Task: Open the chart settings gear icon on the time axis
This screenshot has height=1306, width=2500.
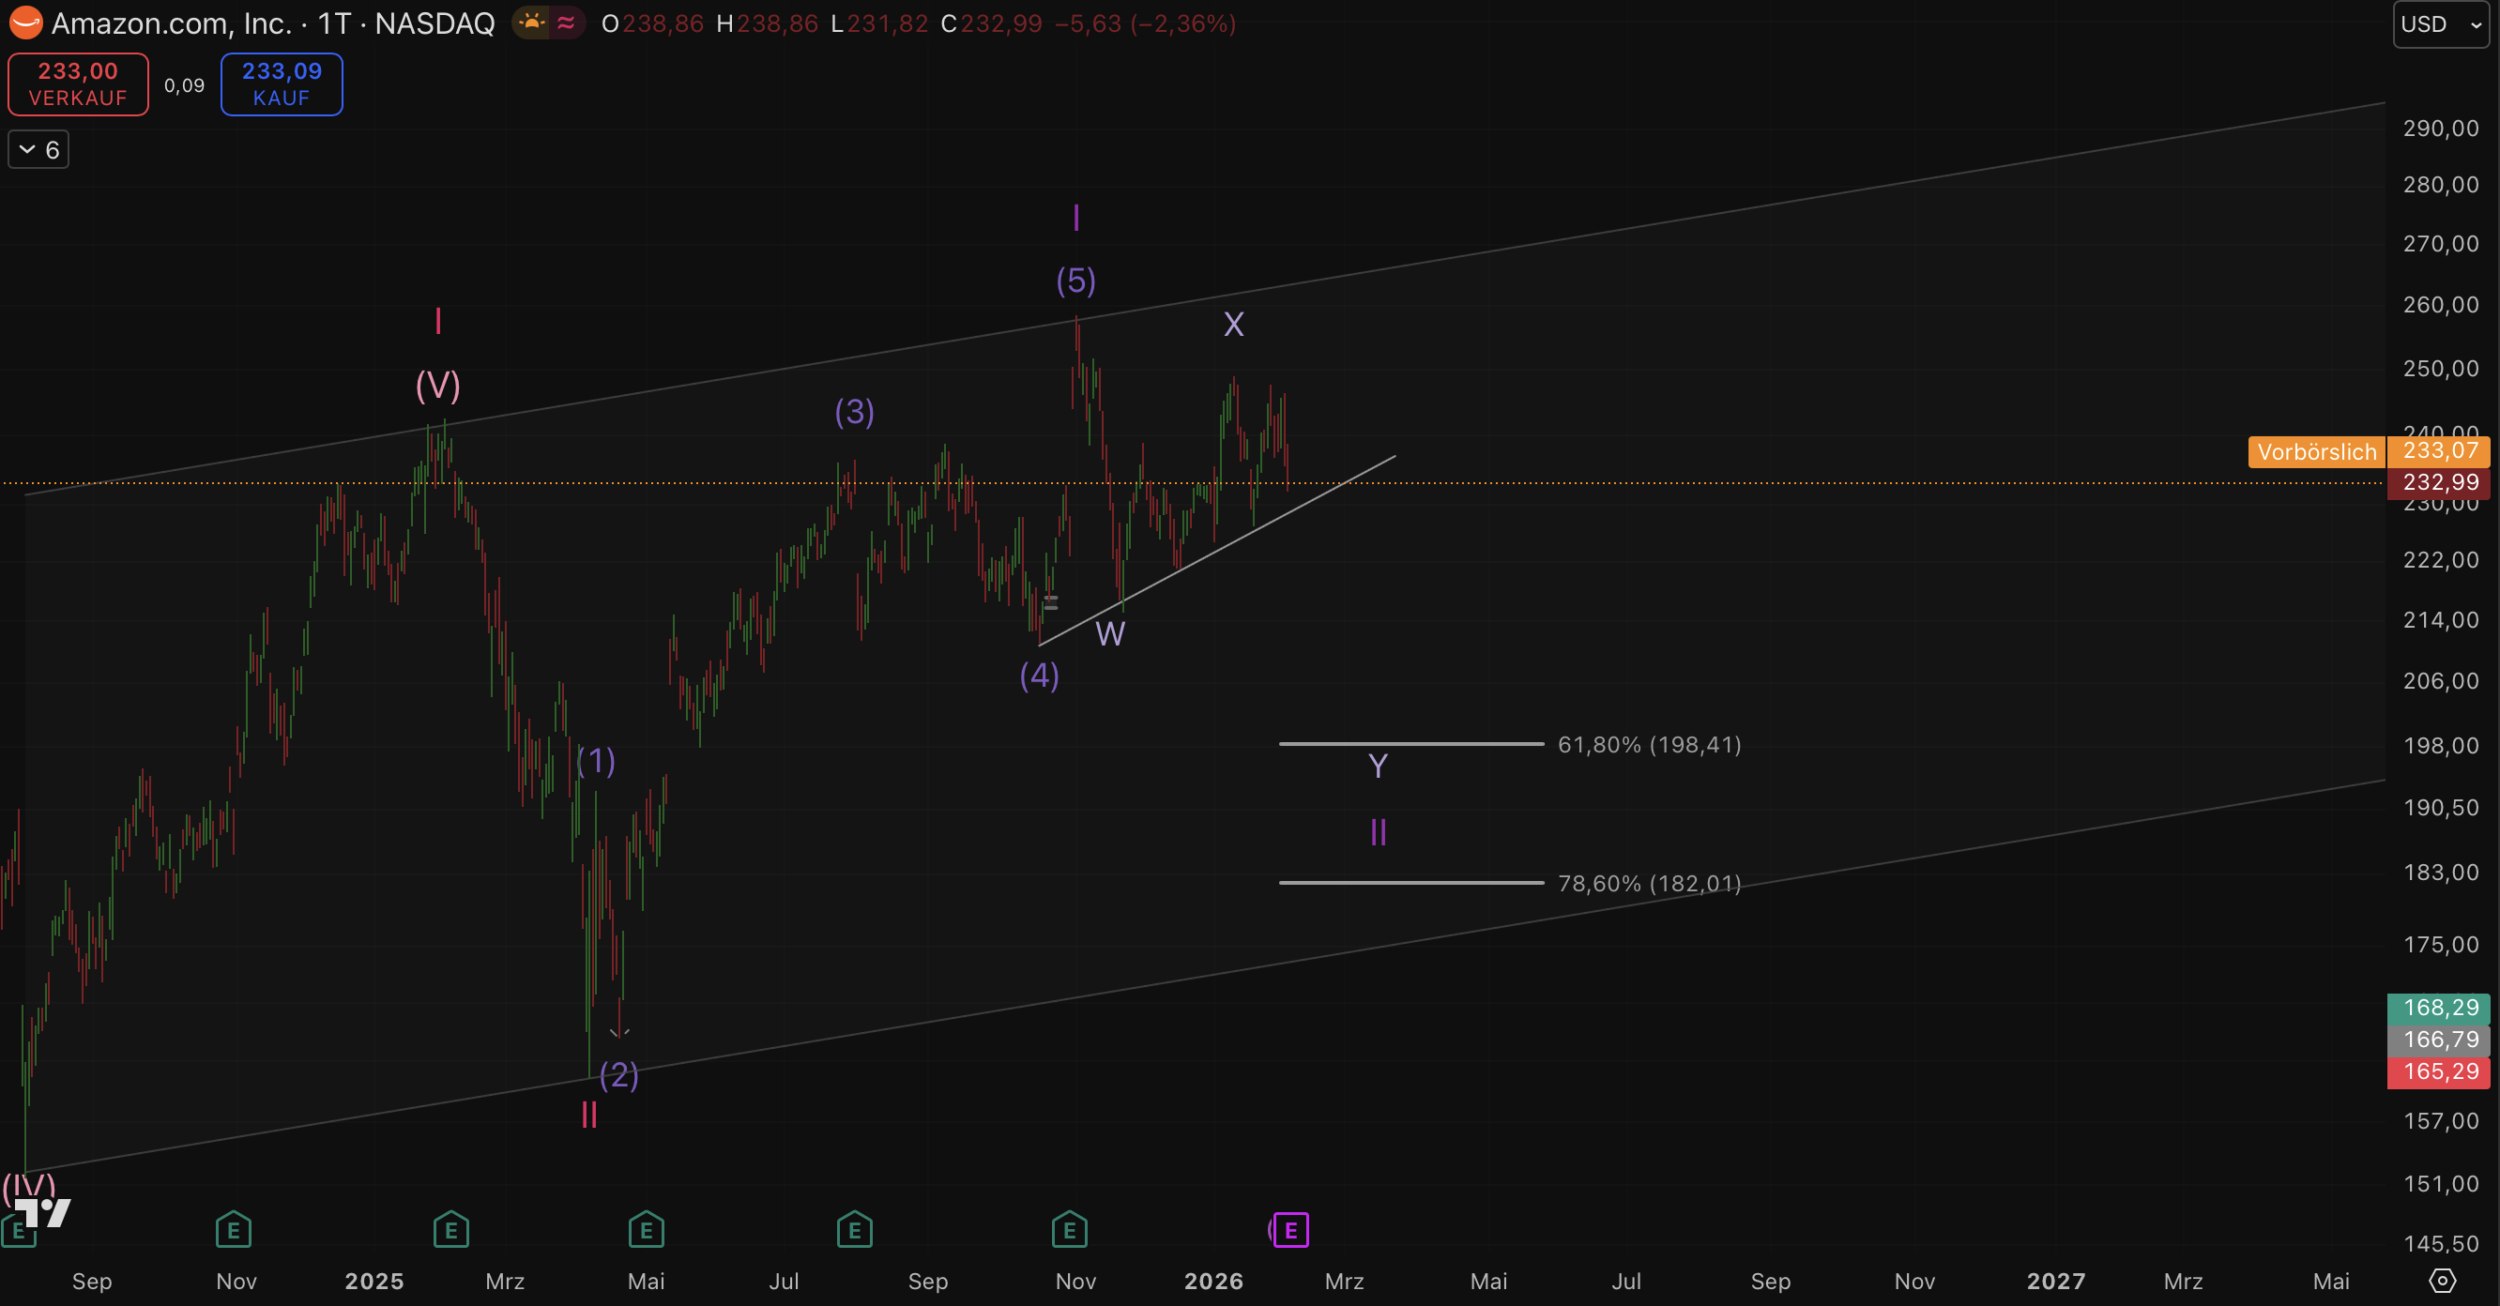Action: coord(2442,1281)
